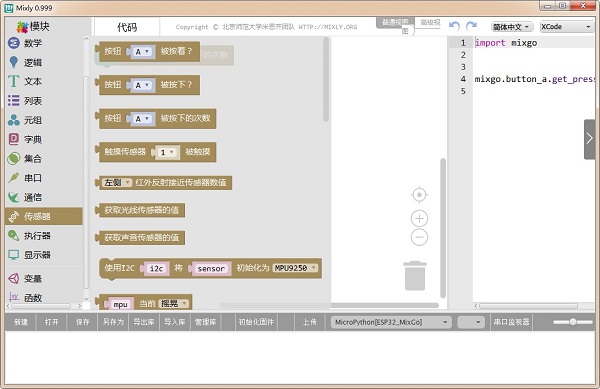Zoom out with the minus icon
The height and width of the screenshot is (389, 600).
point(419,237)
